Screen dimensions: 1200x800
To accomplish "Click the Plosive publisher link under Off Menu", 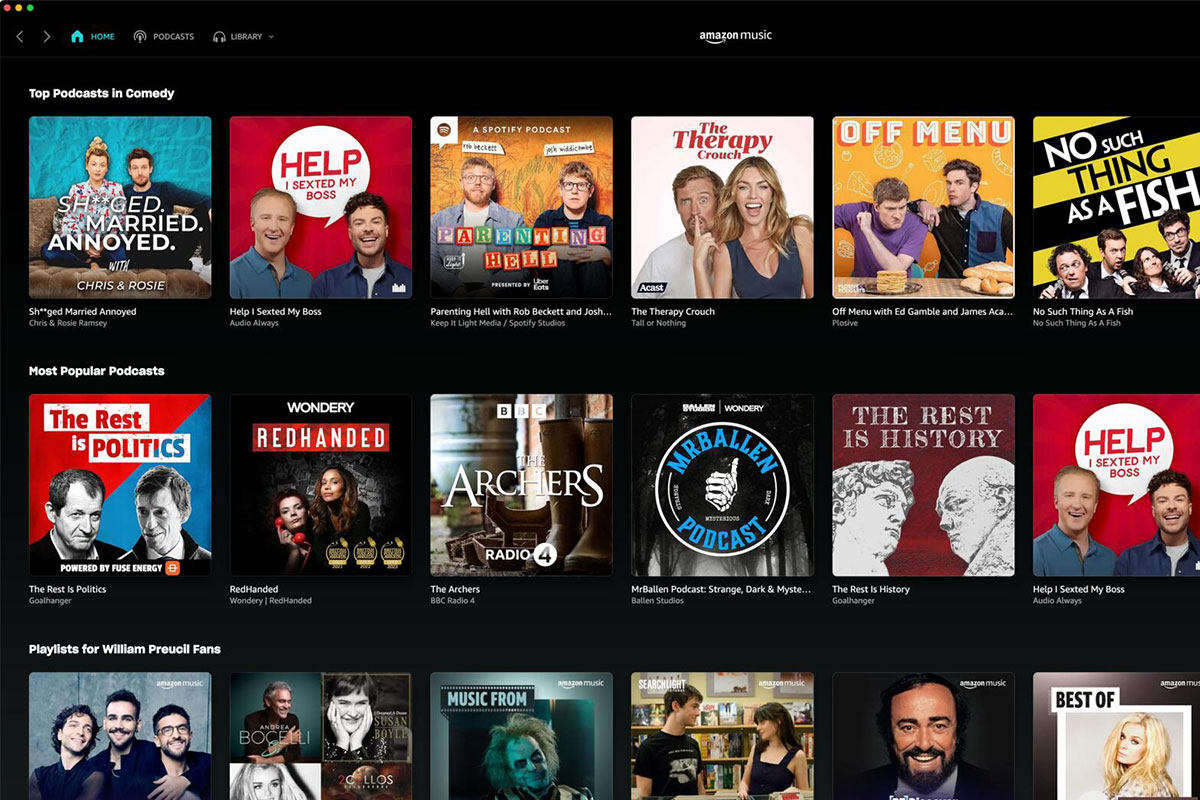I will 844,323.
